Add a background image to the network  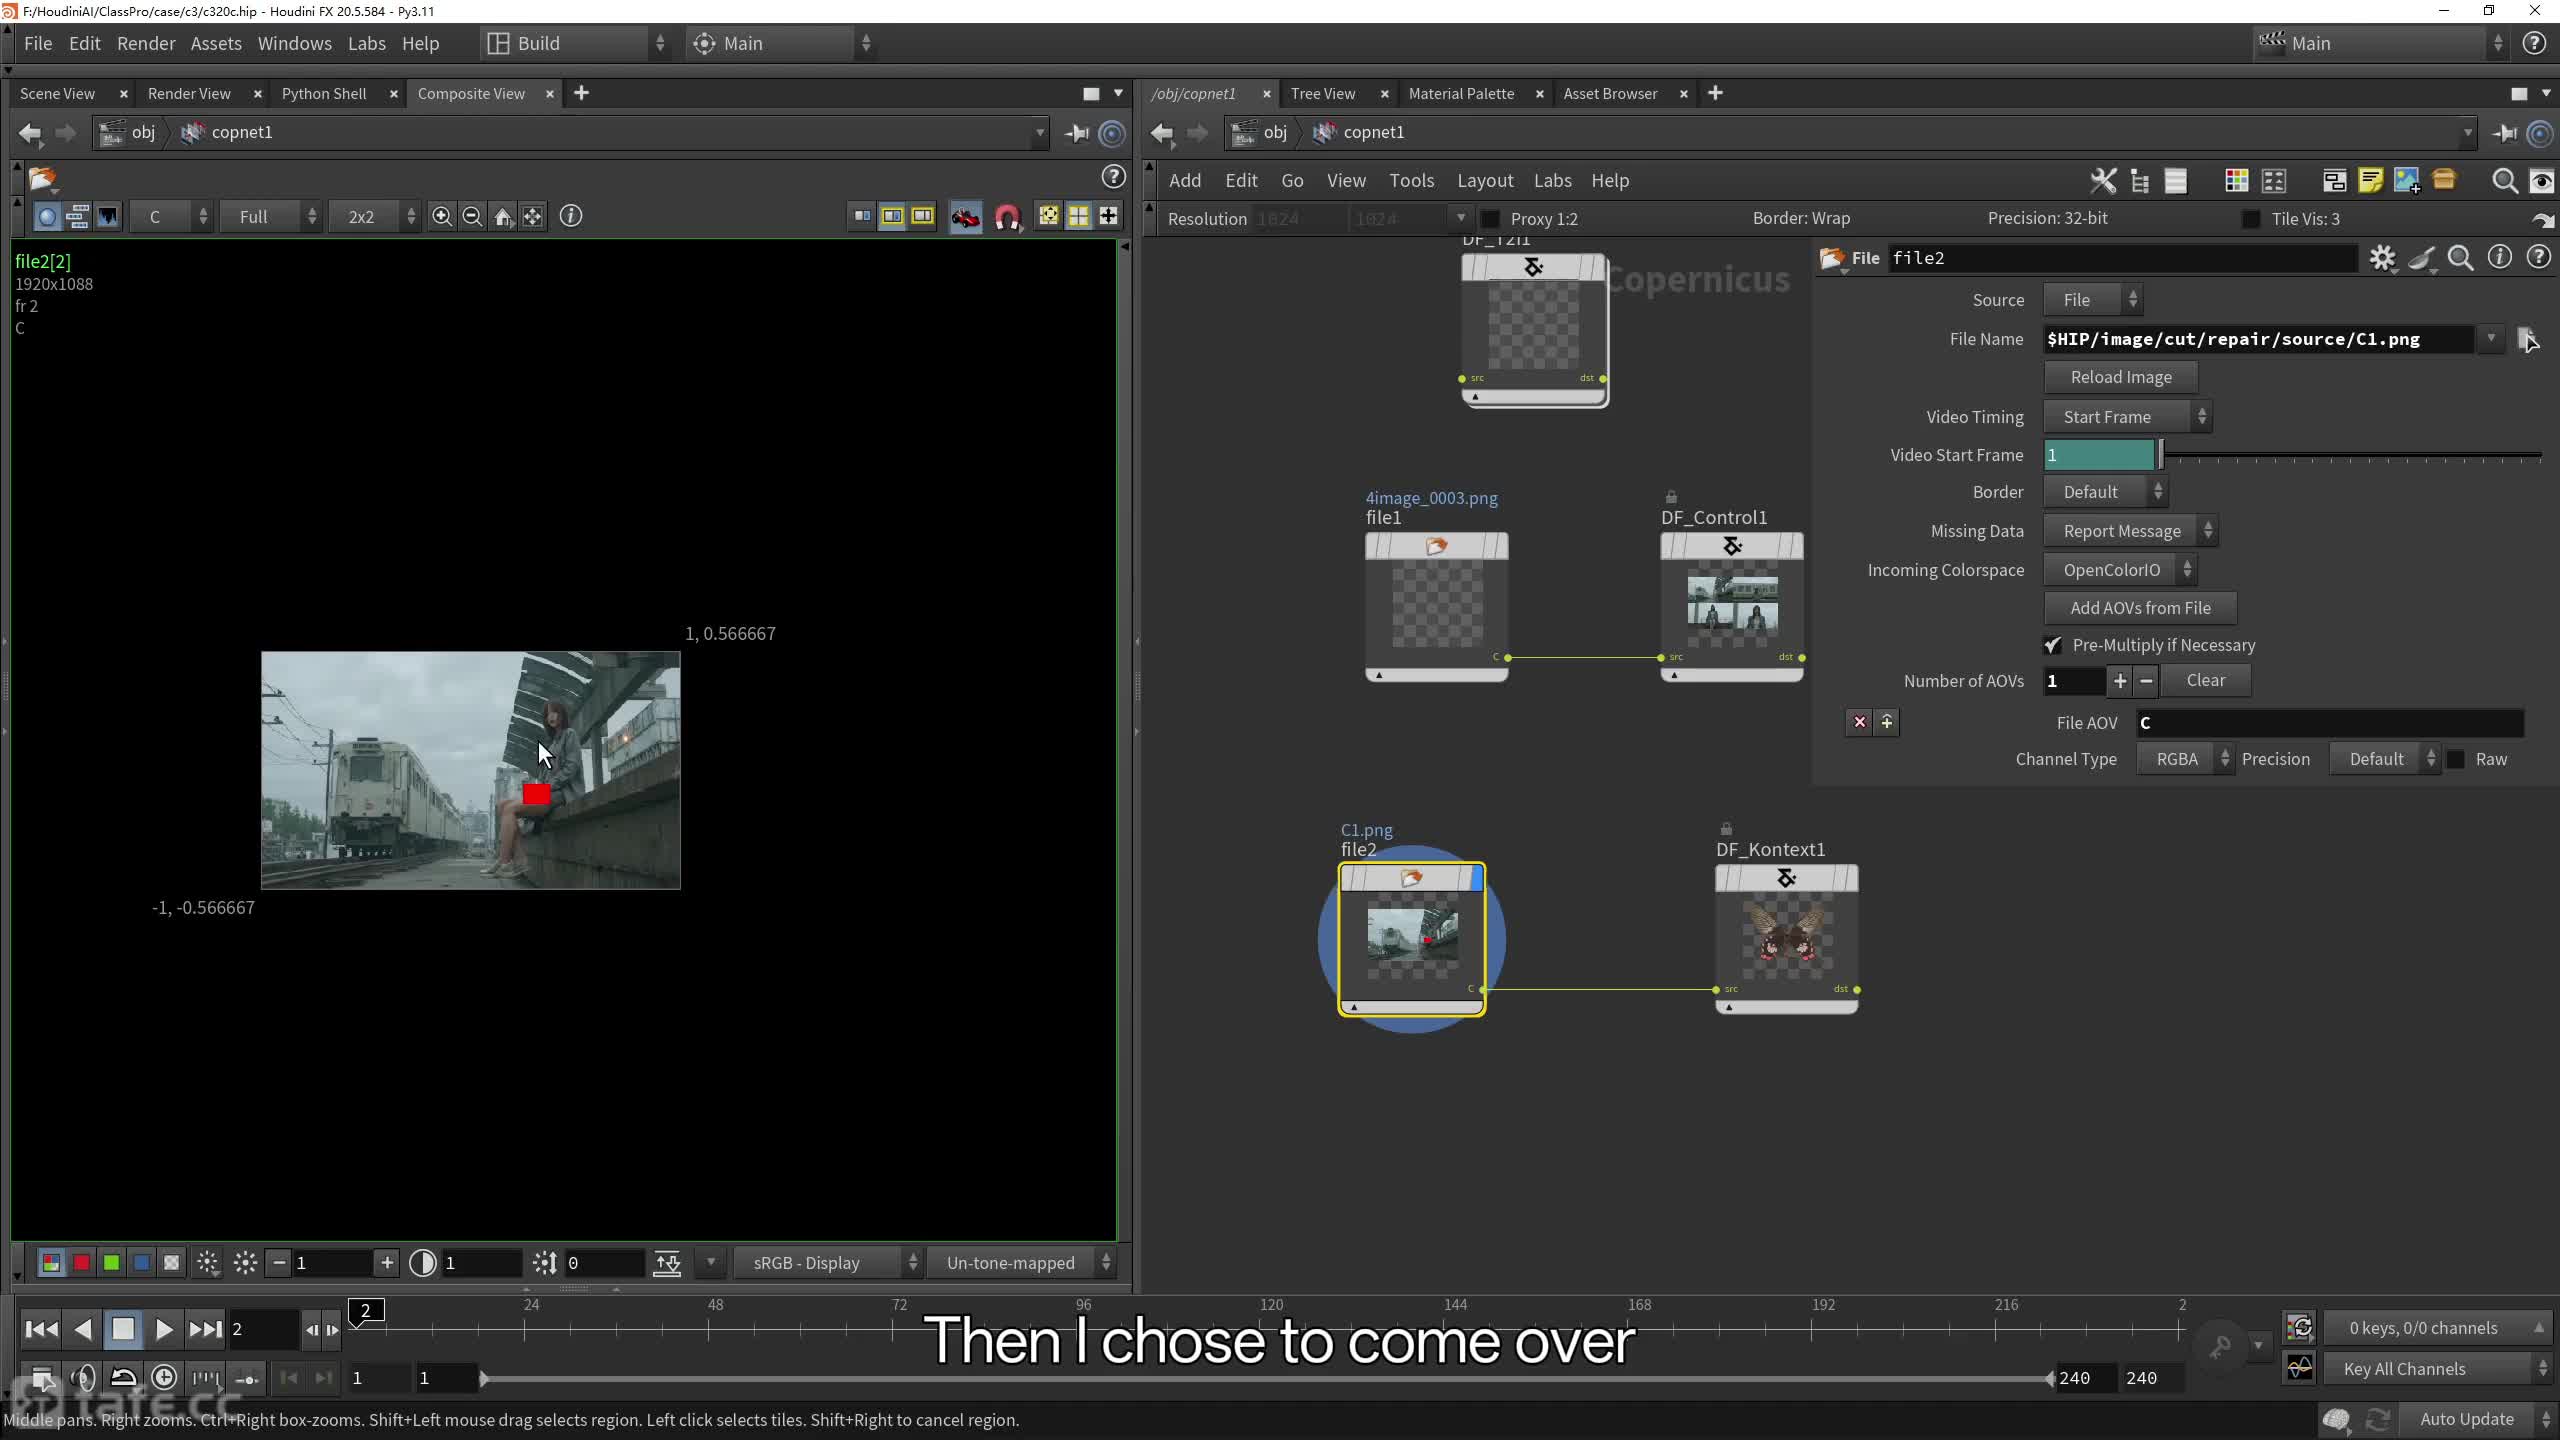click(x=2406, y=181)
